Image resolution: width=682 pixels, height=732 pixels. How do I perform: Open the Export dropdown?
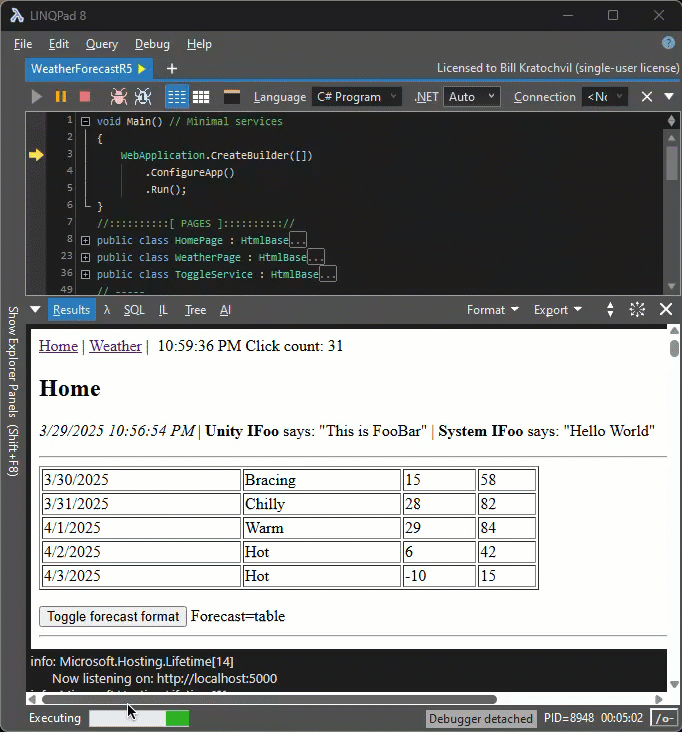(558, 310)
